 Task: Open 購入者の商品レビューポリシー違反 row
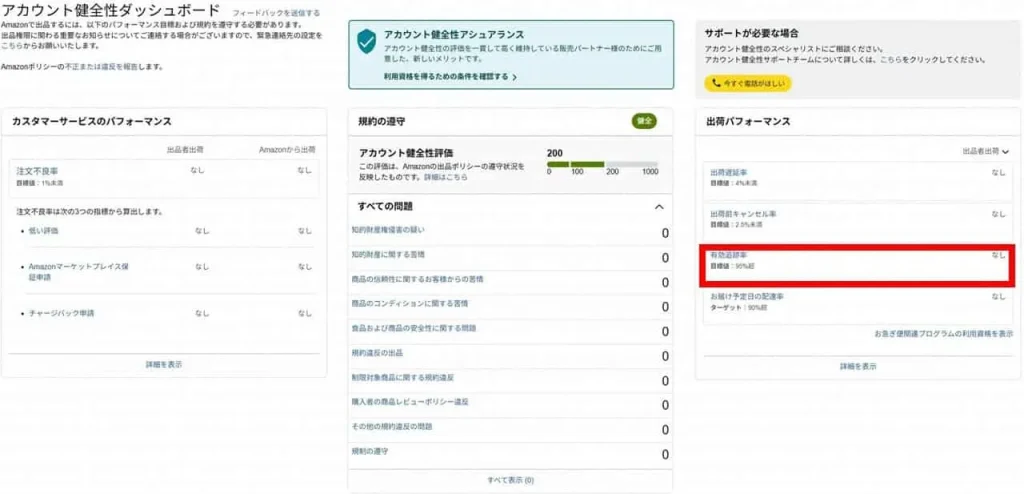click(x=511, y=405)
